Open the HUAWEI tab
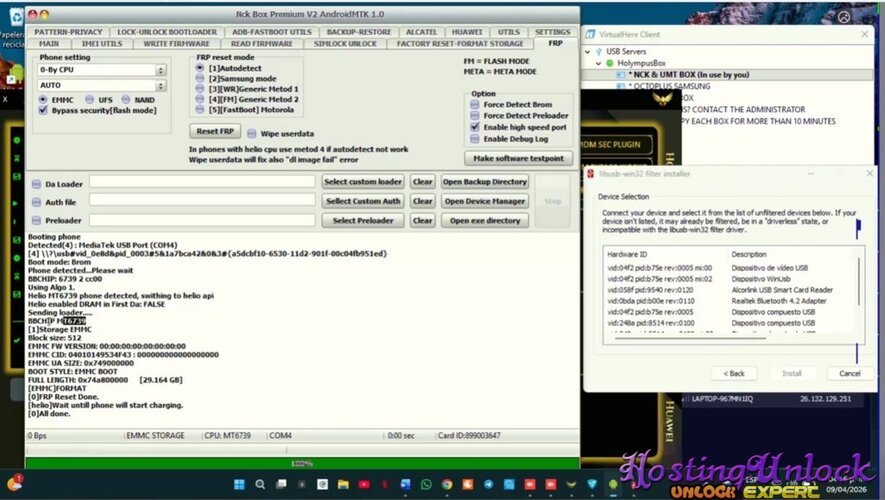 coord(466,32)
